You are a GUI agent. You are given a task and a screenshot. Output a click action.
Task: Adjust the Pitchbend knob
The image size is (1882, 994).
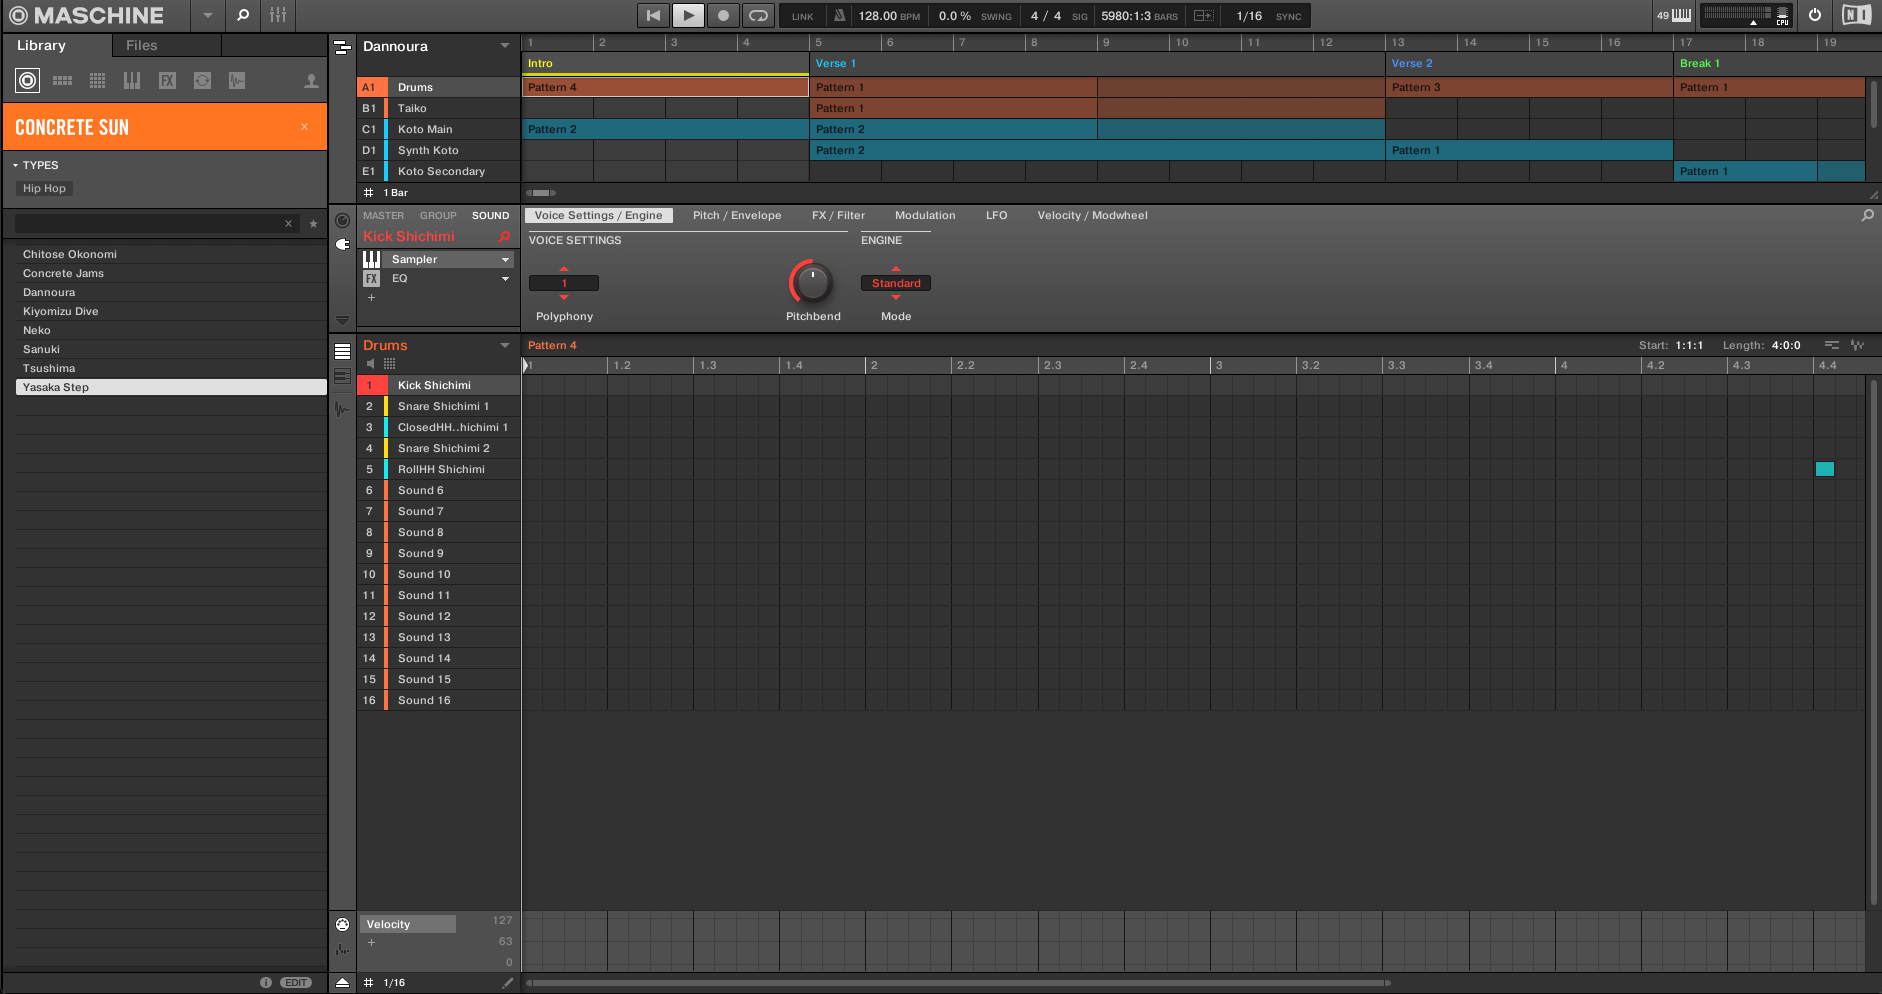pyautogui.click(x=812, y=283)
